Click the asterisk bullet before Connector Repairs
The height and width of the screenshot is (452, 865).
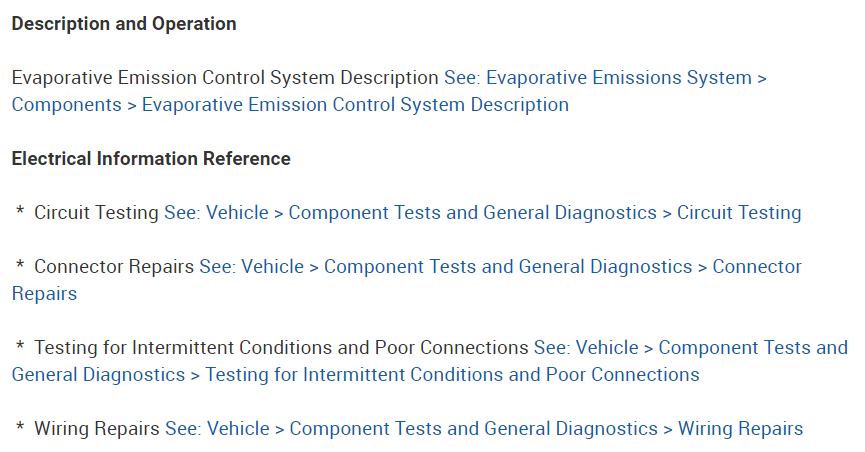pos(20,267)
